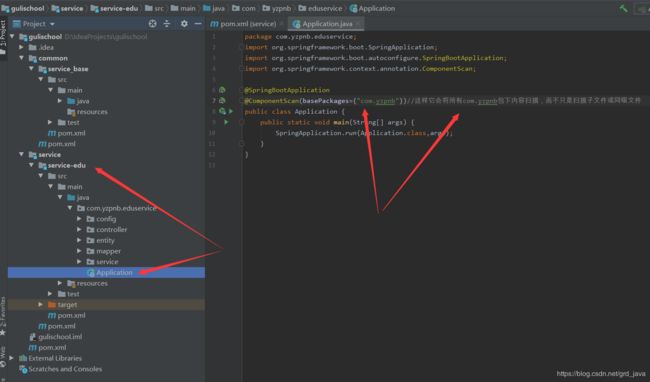This screenshot has height=382, width=650.
Task: Select the service package folder in eduservice
Action: 102,262
